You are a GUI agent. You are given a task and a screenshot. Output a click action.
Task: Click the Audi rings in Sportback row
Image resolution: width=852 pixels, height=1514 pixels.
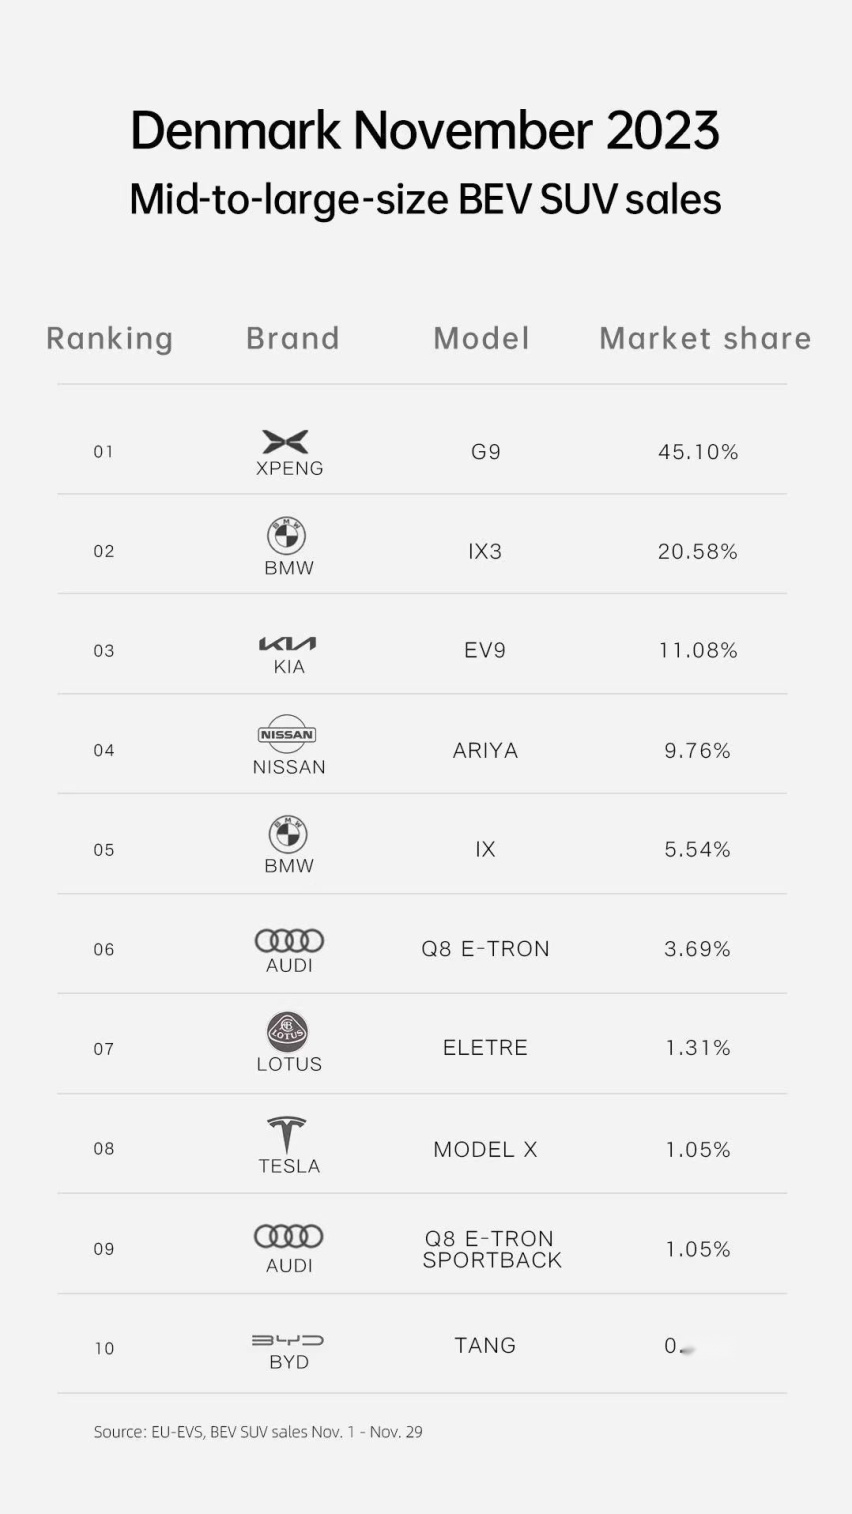[x=289, y=1236]
